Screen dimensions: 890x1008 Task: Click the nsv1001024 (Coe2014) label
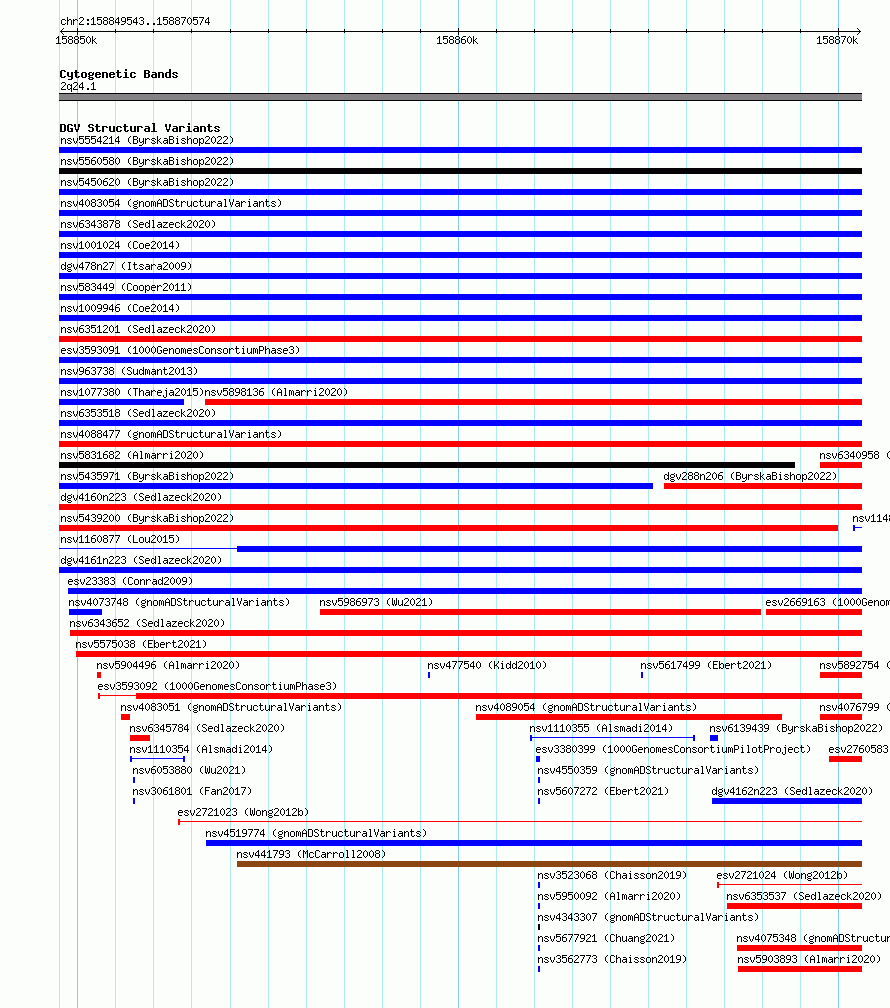(120, 245)
